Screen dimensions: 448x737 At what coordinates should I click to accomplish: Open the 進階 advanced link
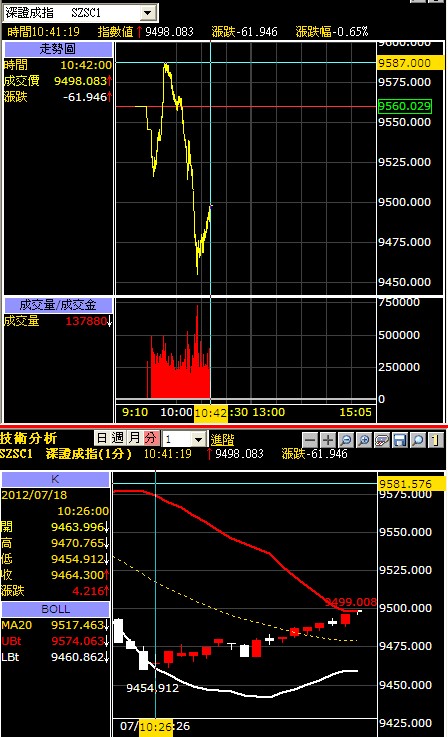pyautogui.click(x=222, y=440)
